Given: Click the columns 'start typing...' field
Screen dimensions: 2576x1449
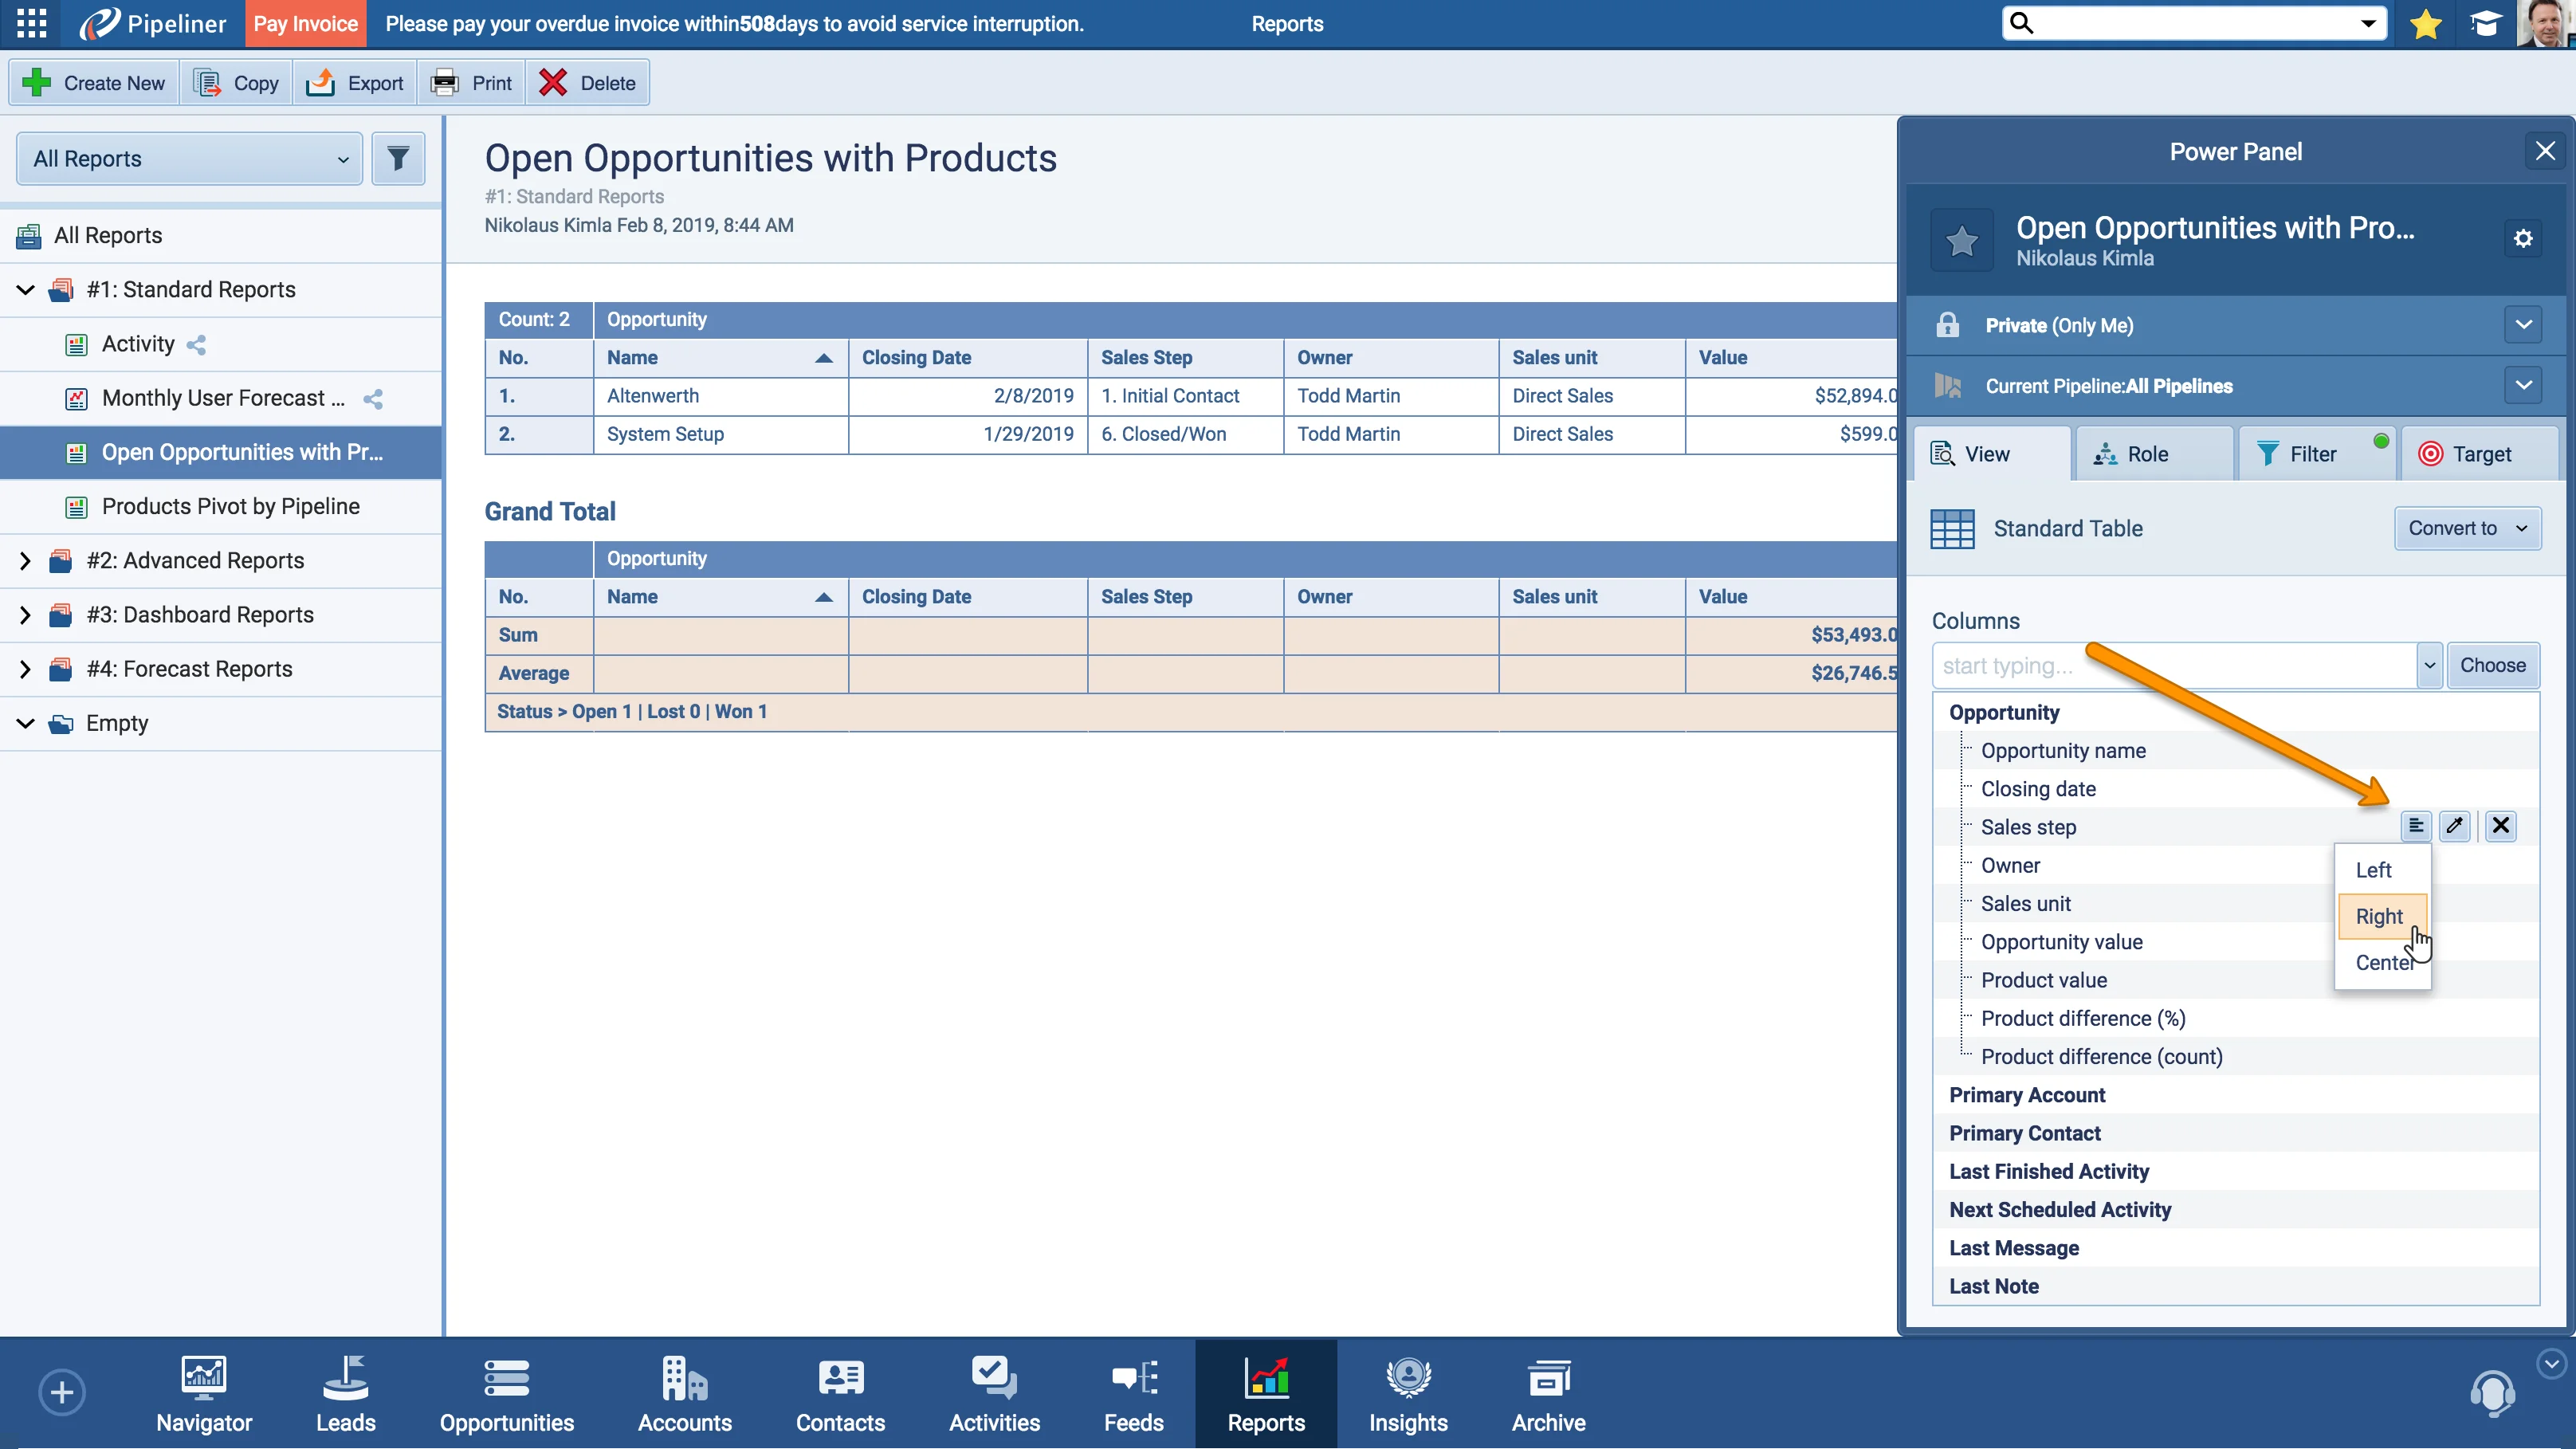Looking at the screenshot, I should [2174, 666].
